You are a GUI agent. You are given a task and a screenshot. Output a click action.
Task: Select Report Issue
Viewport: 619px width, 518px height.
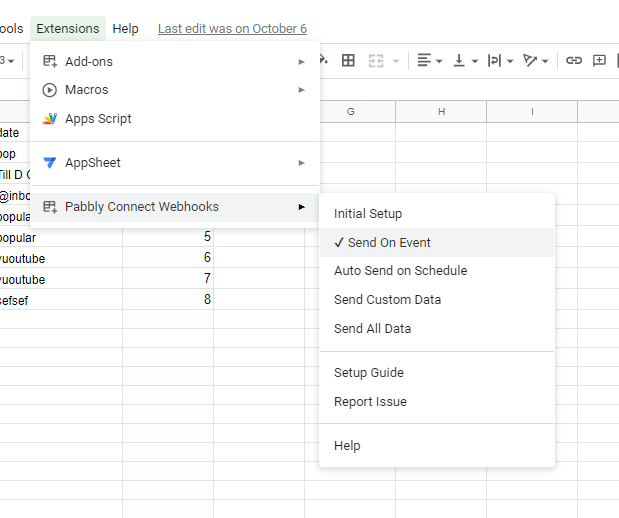[437, 402]
